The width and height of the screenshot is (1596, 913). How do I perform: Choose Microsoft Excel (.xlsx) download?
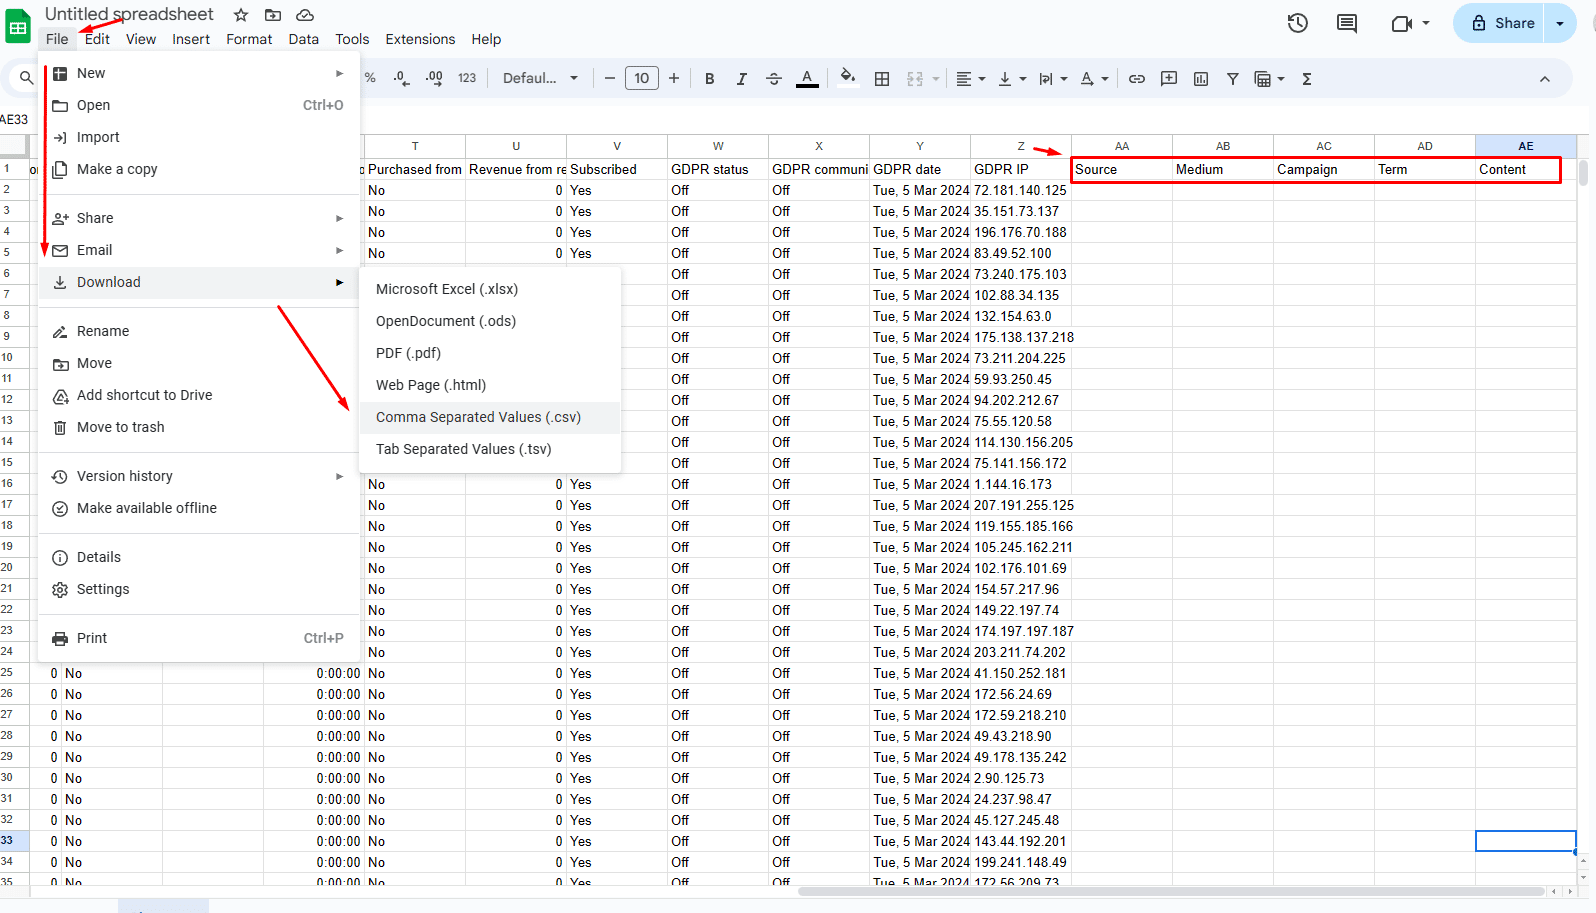[x=447, y=289]
